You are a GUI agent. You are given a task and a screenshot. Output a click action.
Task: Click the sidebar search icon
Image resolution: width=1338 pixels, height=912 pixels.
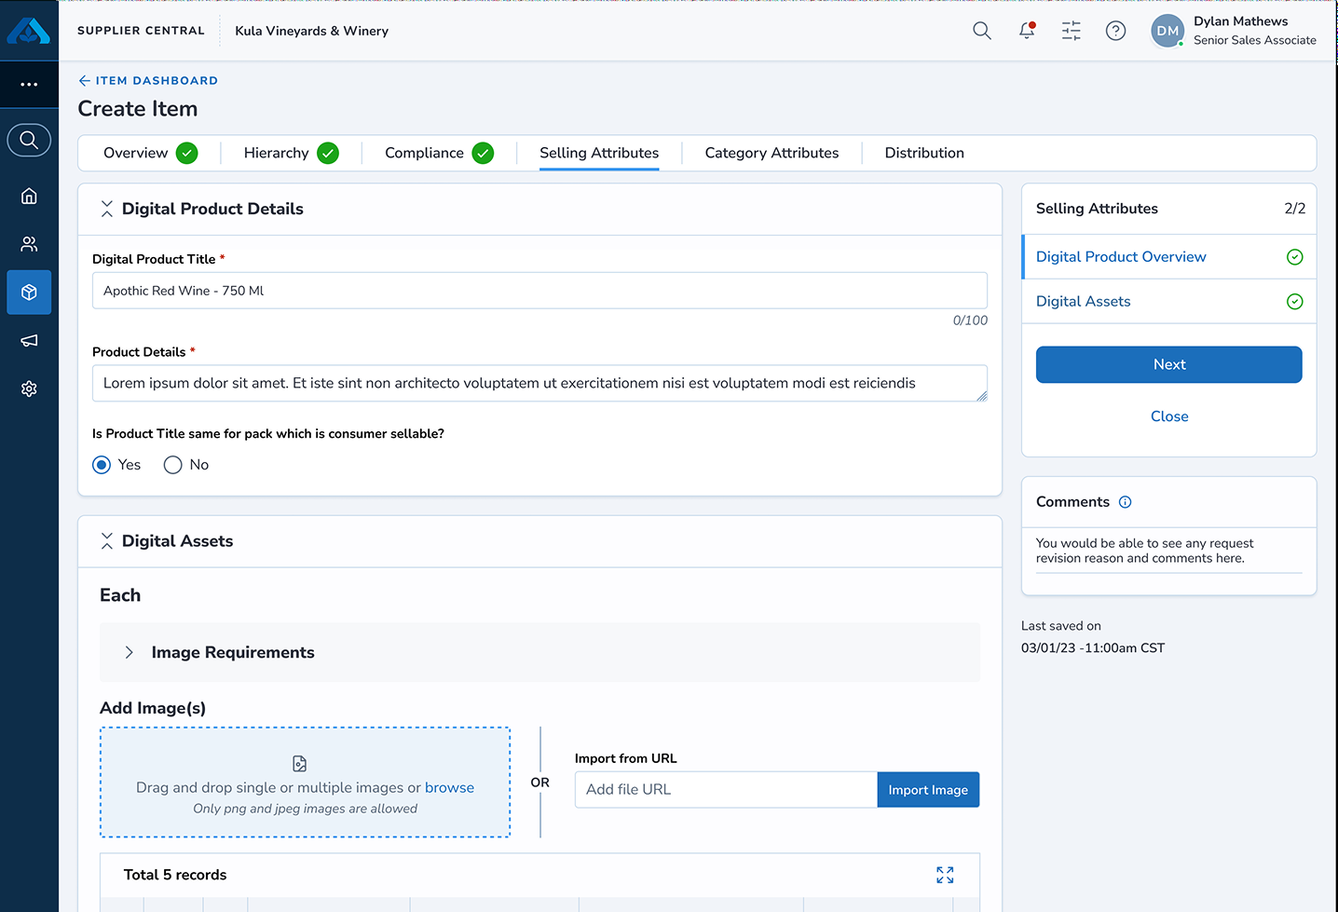pos(29,140)
